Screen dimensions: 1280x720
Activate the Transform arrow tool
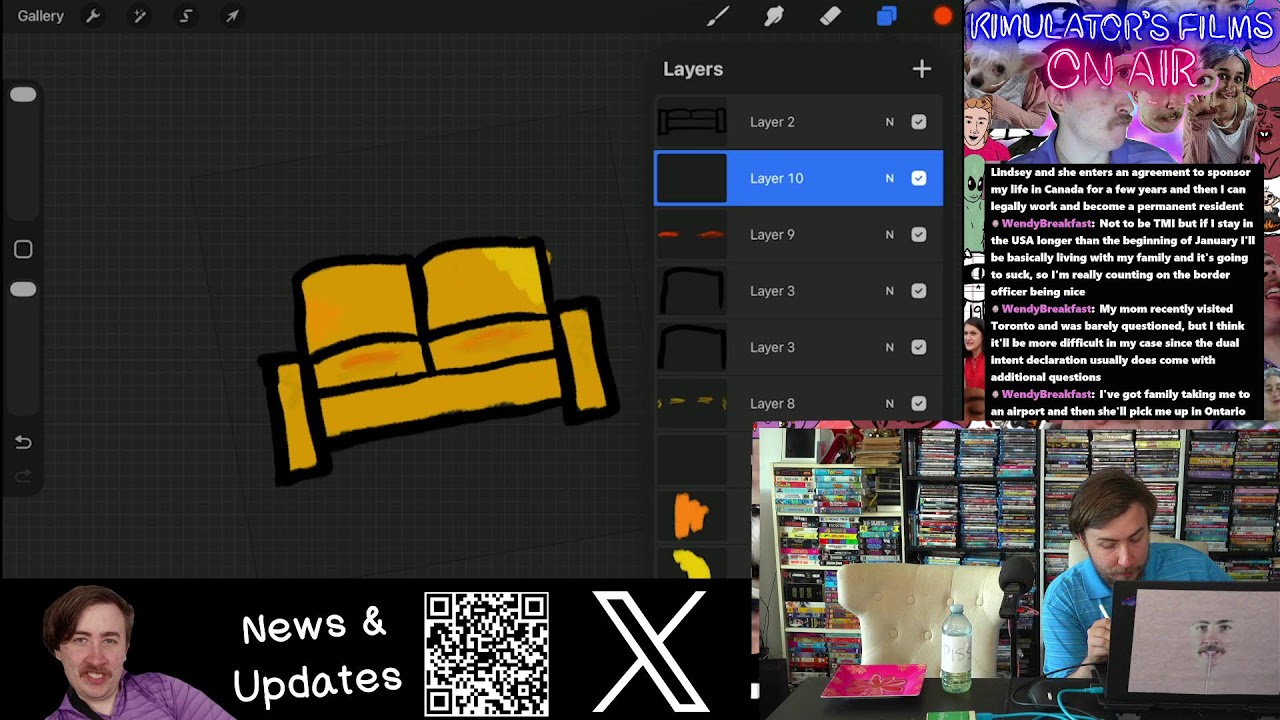click(232, 16)
